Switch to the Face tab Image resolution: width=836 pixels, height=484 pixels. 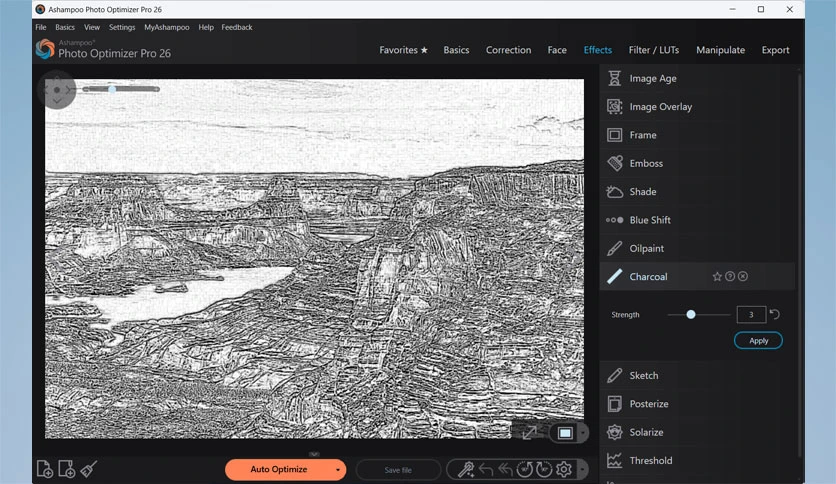click(x=557, y=50)
